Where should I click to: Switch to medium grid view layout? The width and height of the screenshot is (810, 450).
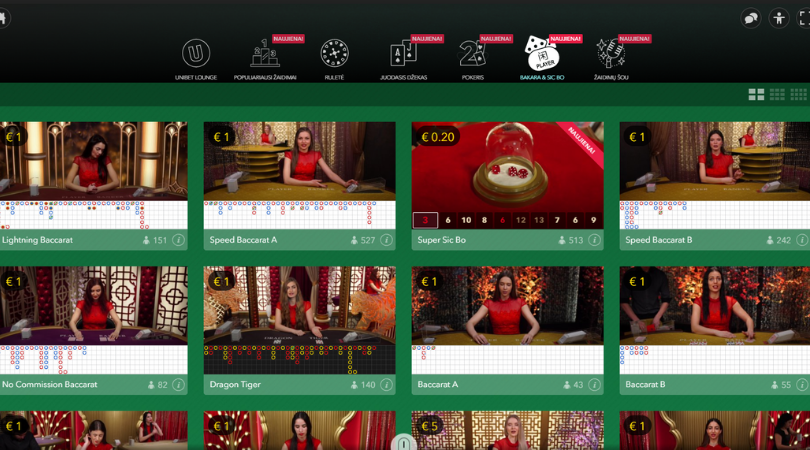pyautogui.click(x=777, y=94)
